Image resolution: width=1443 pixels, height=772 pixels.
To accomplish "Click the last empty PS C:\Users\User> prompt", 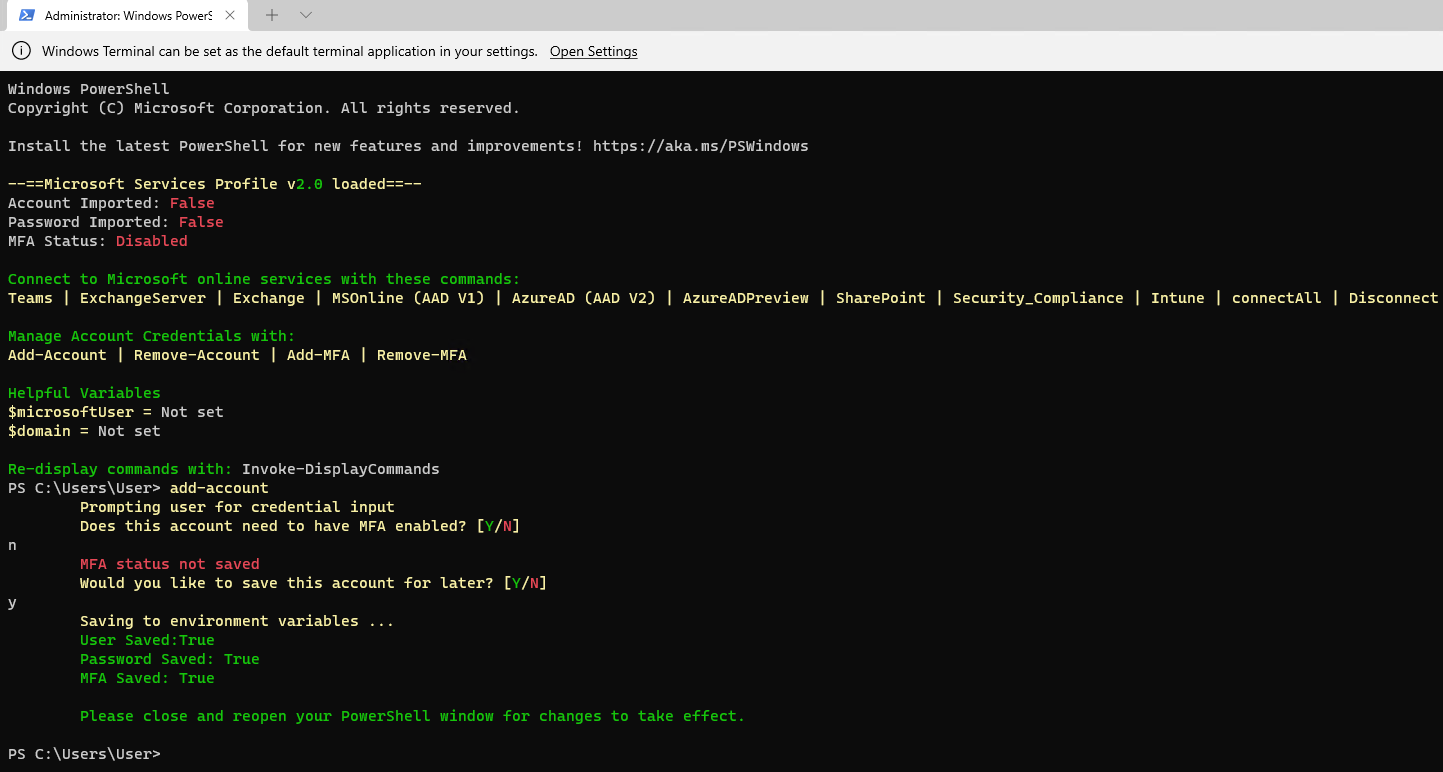I will [x=84, y=754].
